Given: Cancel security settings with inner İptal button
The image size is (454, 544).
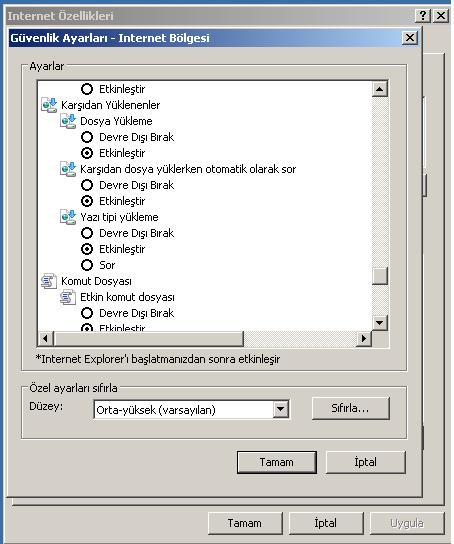Looking at the screenshot, I should click(x=366, y=462).
